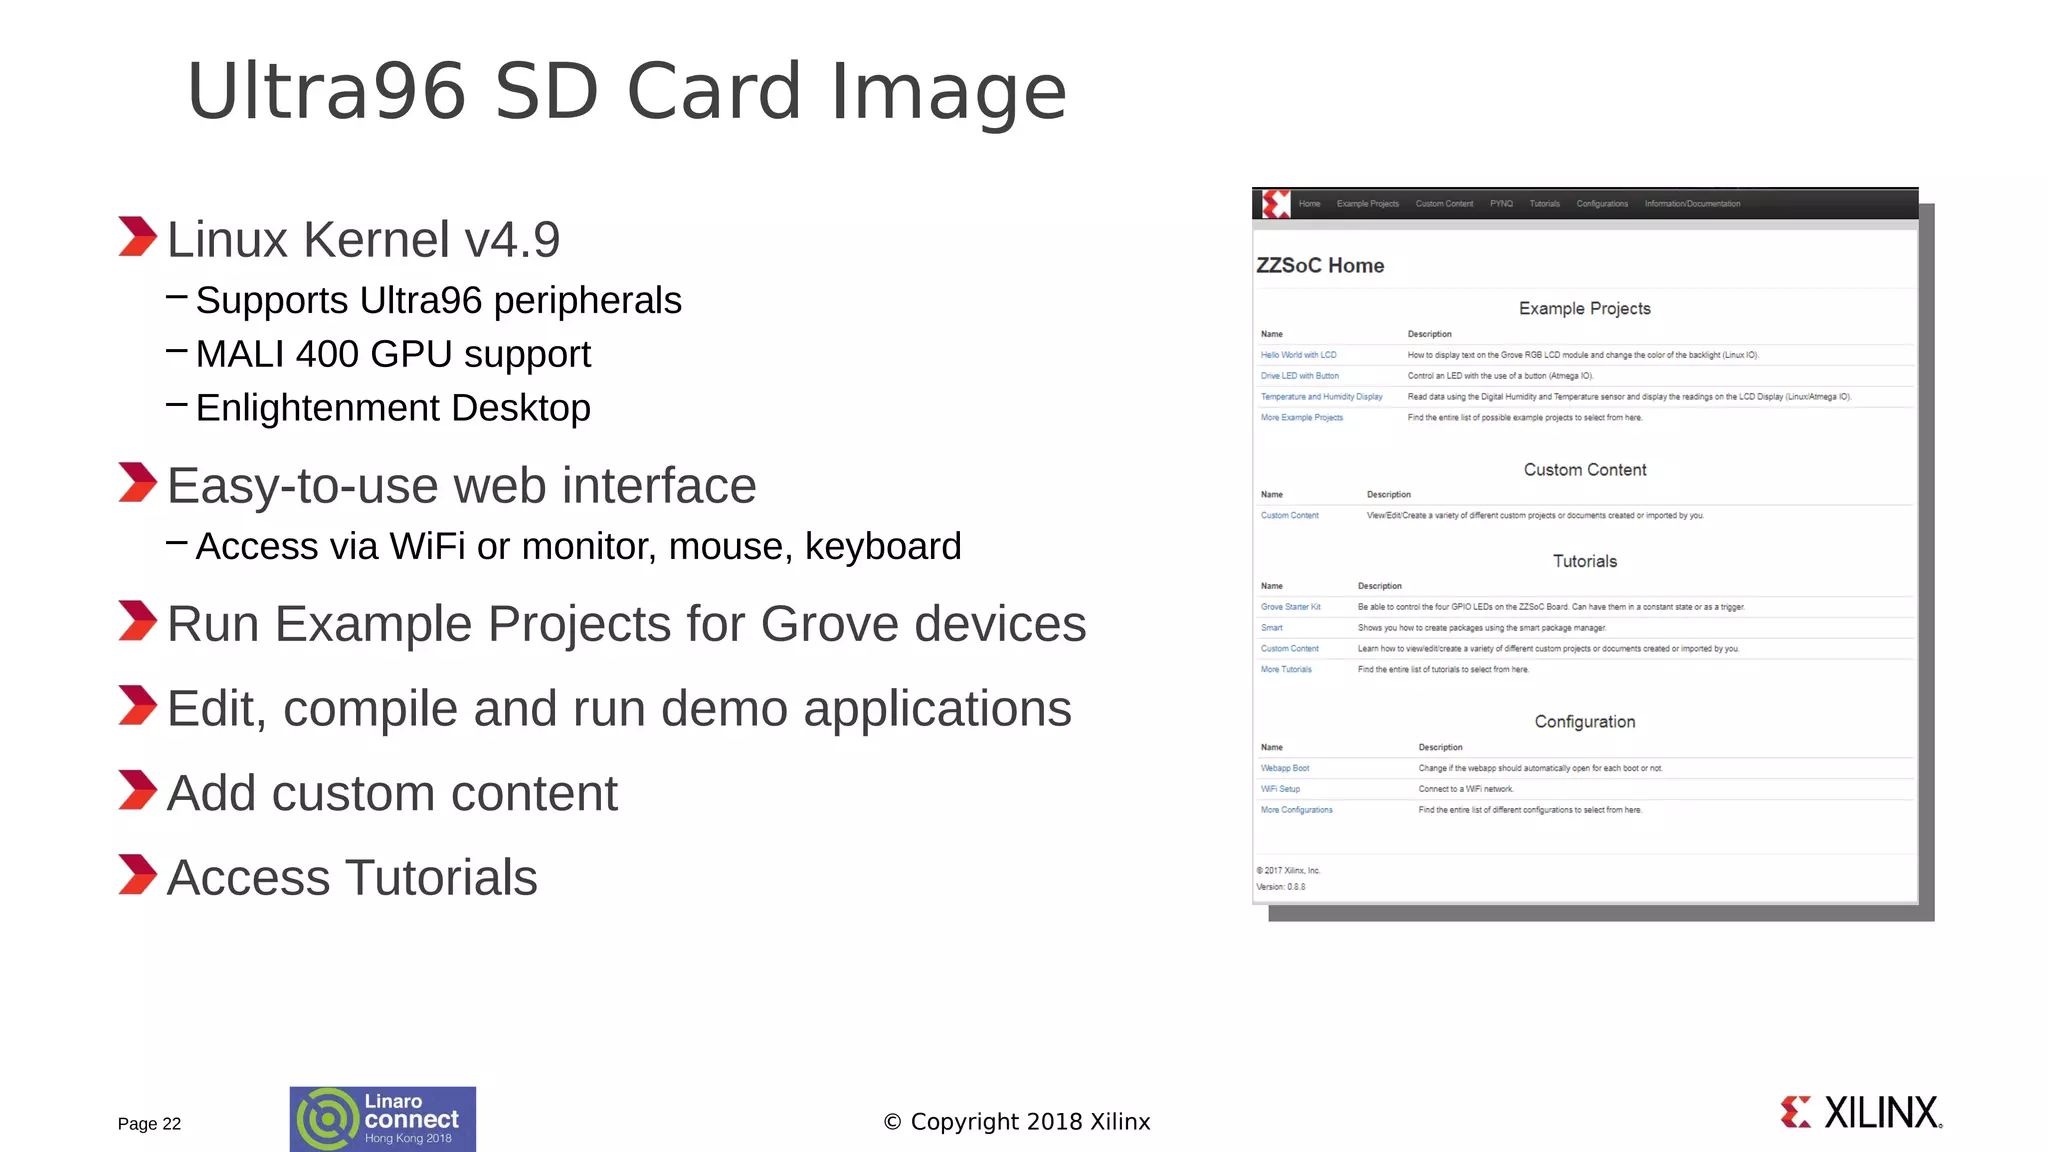Click the Example Projects section heading
This screenshot has height=1152, width=2048.
1584,309
